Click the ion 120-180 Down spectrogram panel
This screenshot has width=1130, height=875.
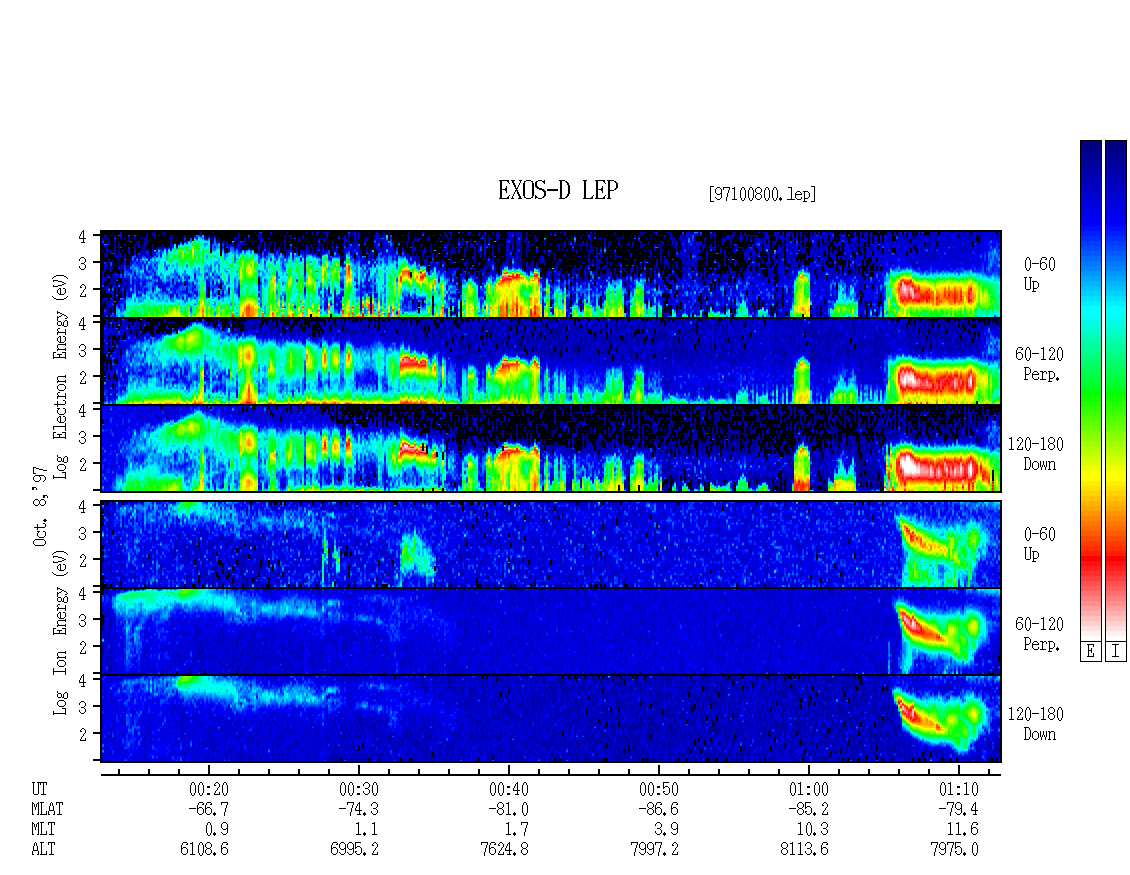pyautogui.click(x=551, y=719)
